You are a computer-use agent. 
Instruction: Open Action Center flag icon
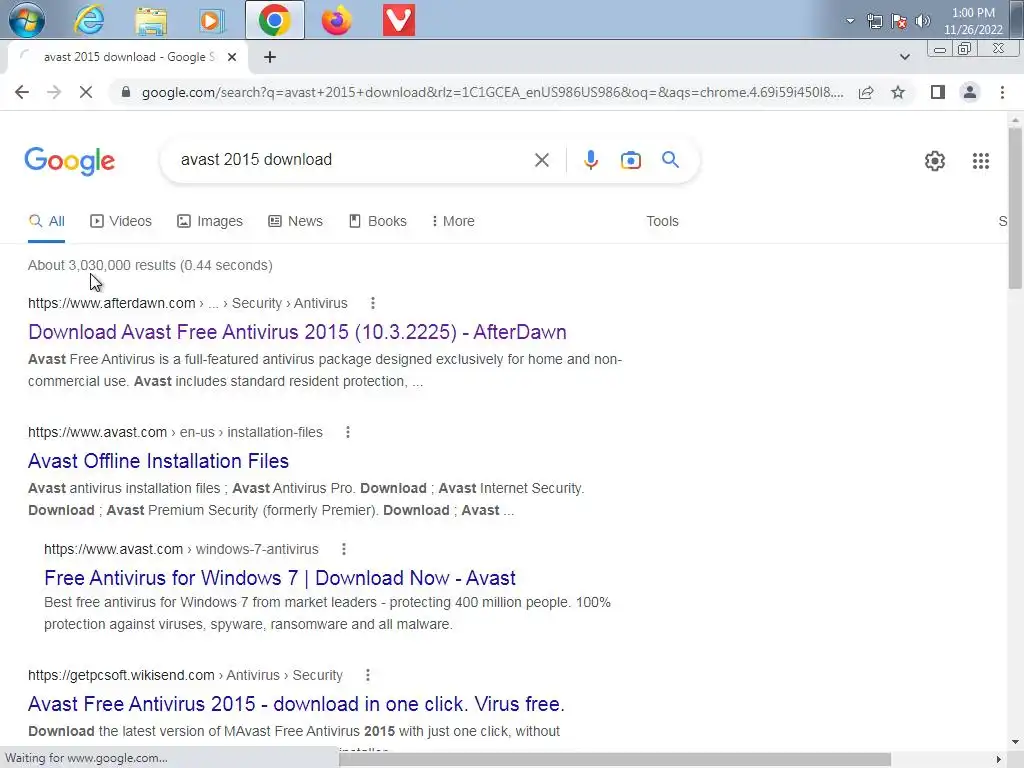[899, 22]
